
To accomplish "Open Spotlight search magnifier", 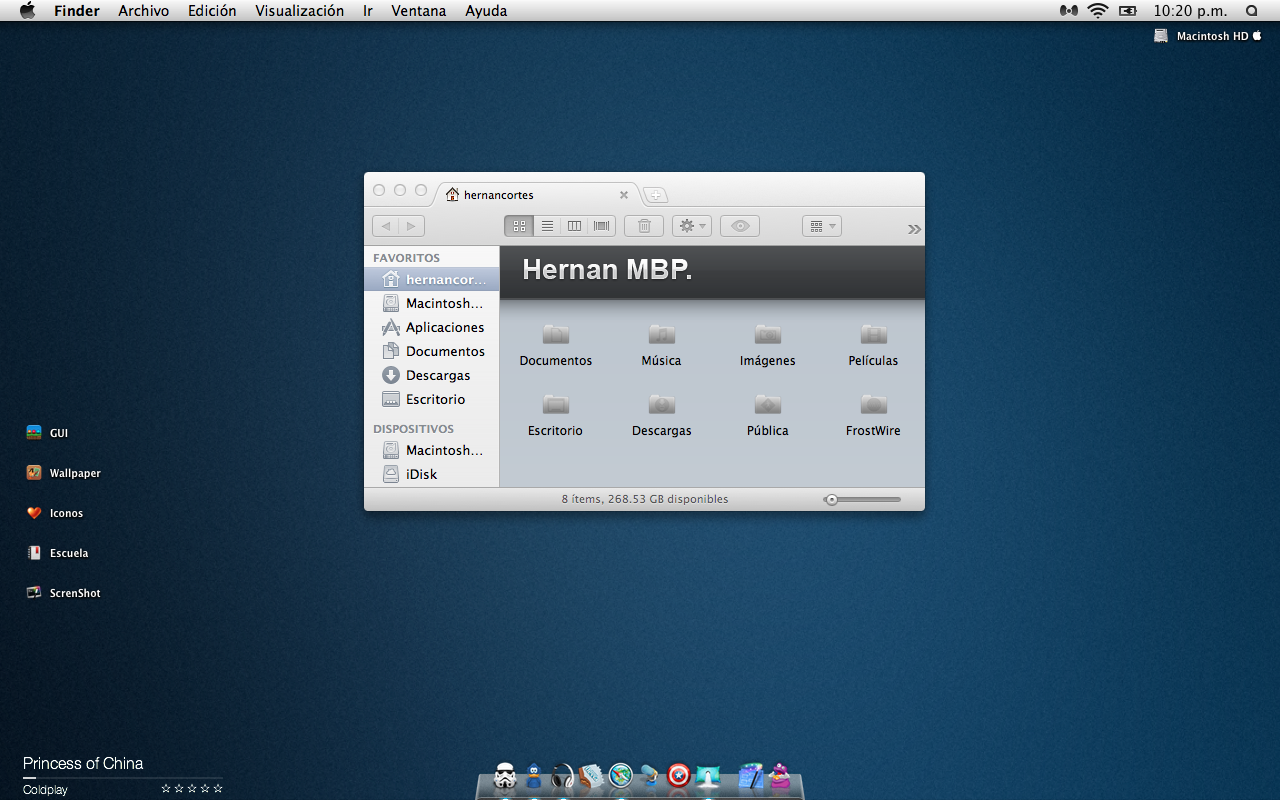I will 1251,11.
